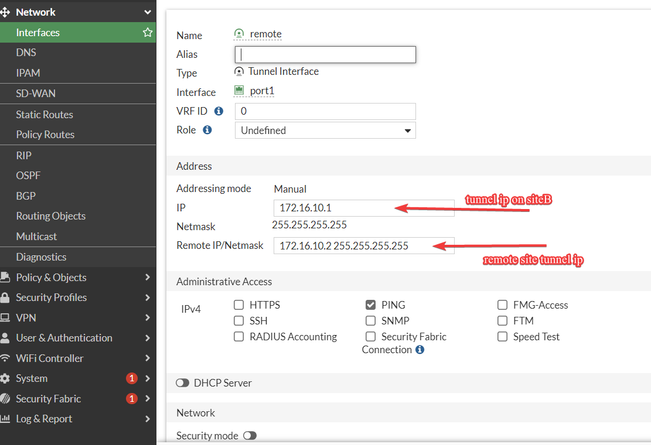Enable SNMP administrative access
Screen dimensions: 651x445
[x=370, y=321]
